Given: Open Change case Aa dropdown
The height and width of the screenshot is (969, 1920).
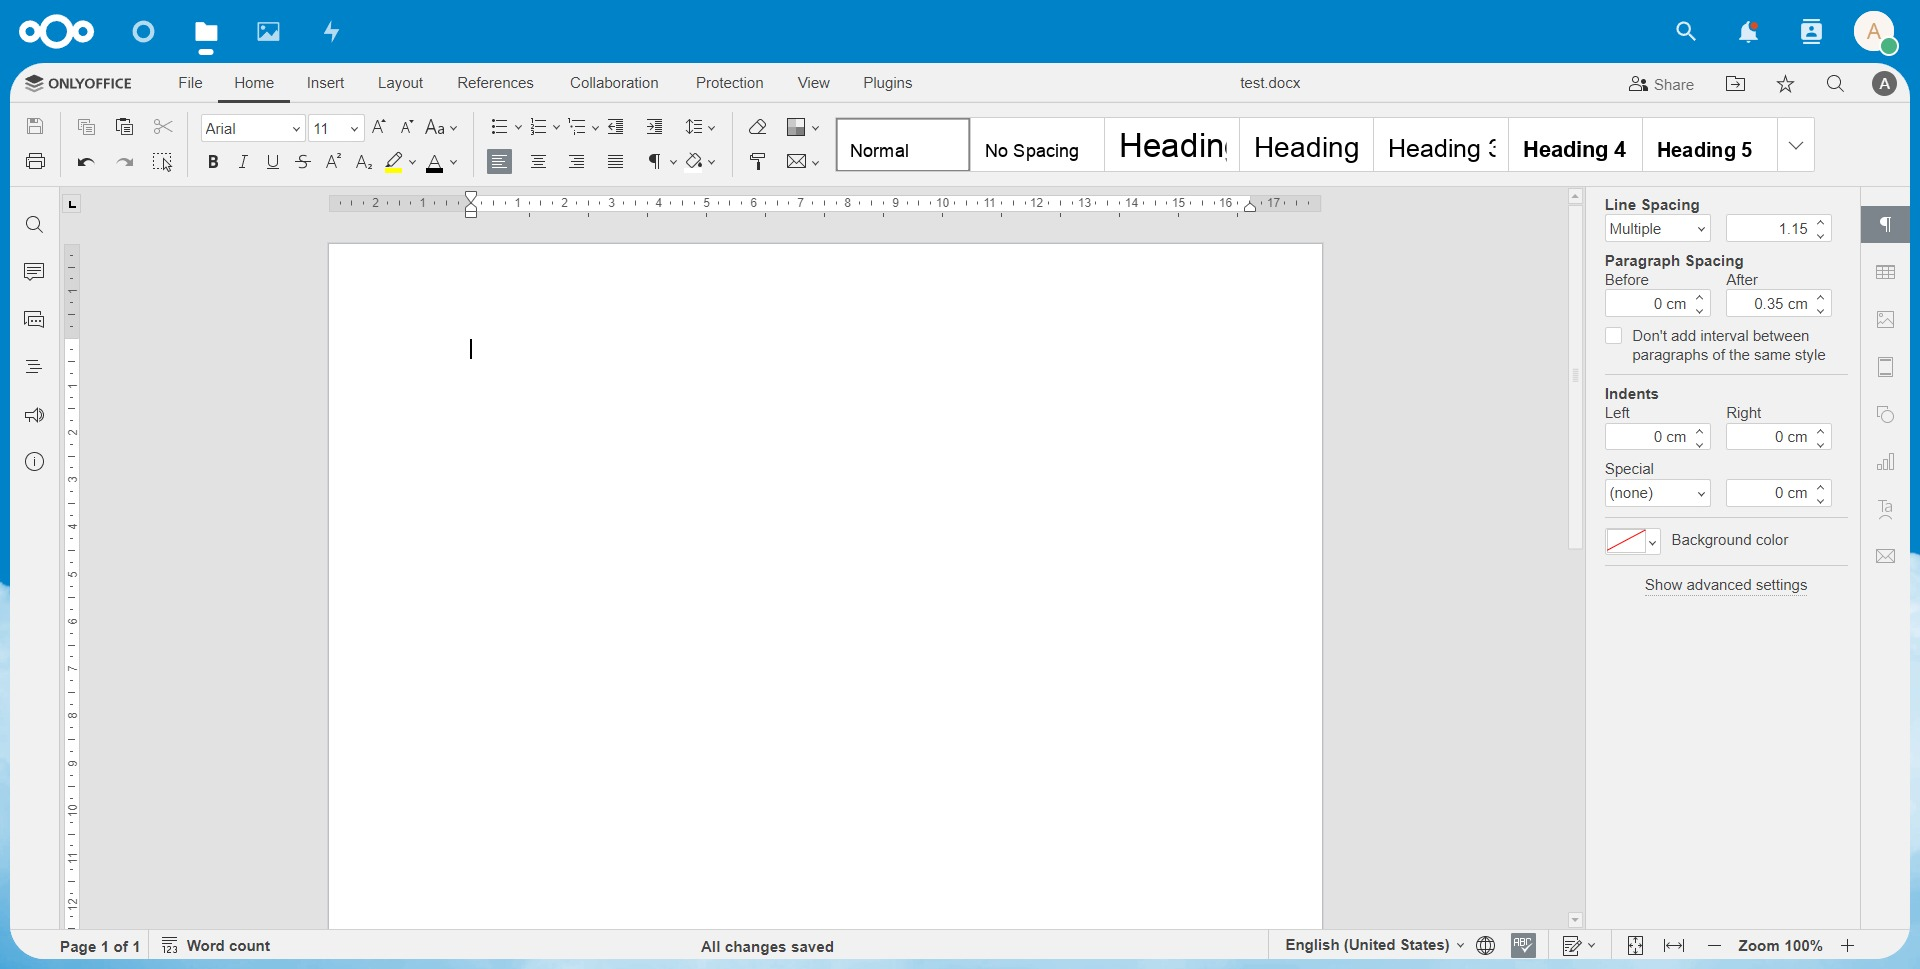Looking at the screenshot, I should (x=441, y=127).
